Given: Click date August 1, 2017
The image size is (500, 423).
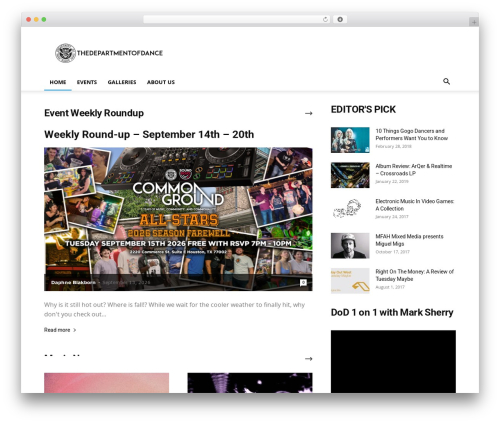Looking at the screenshot, I should point(390,287).
